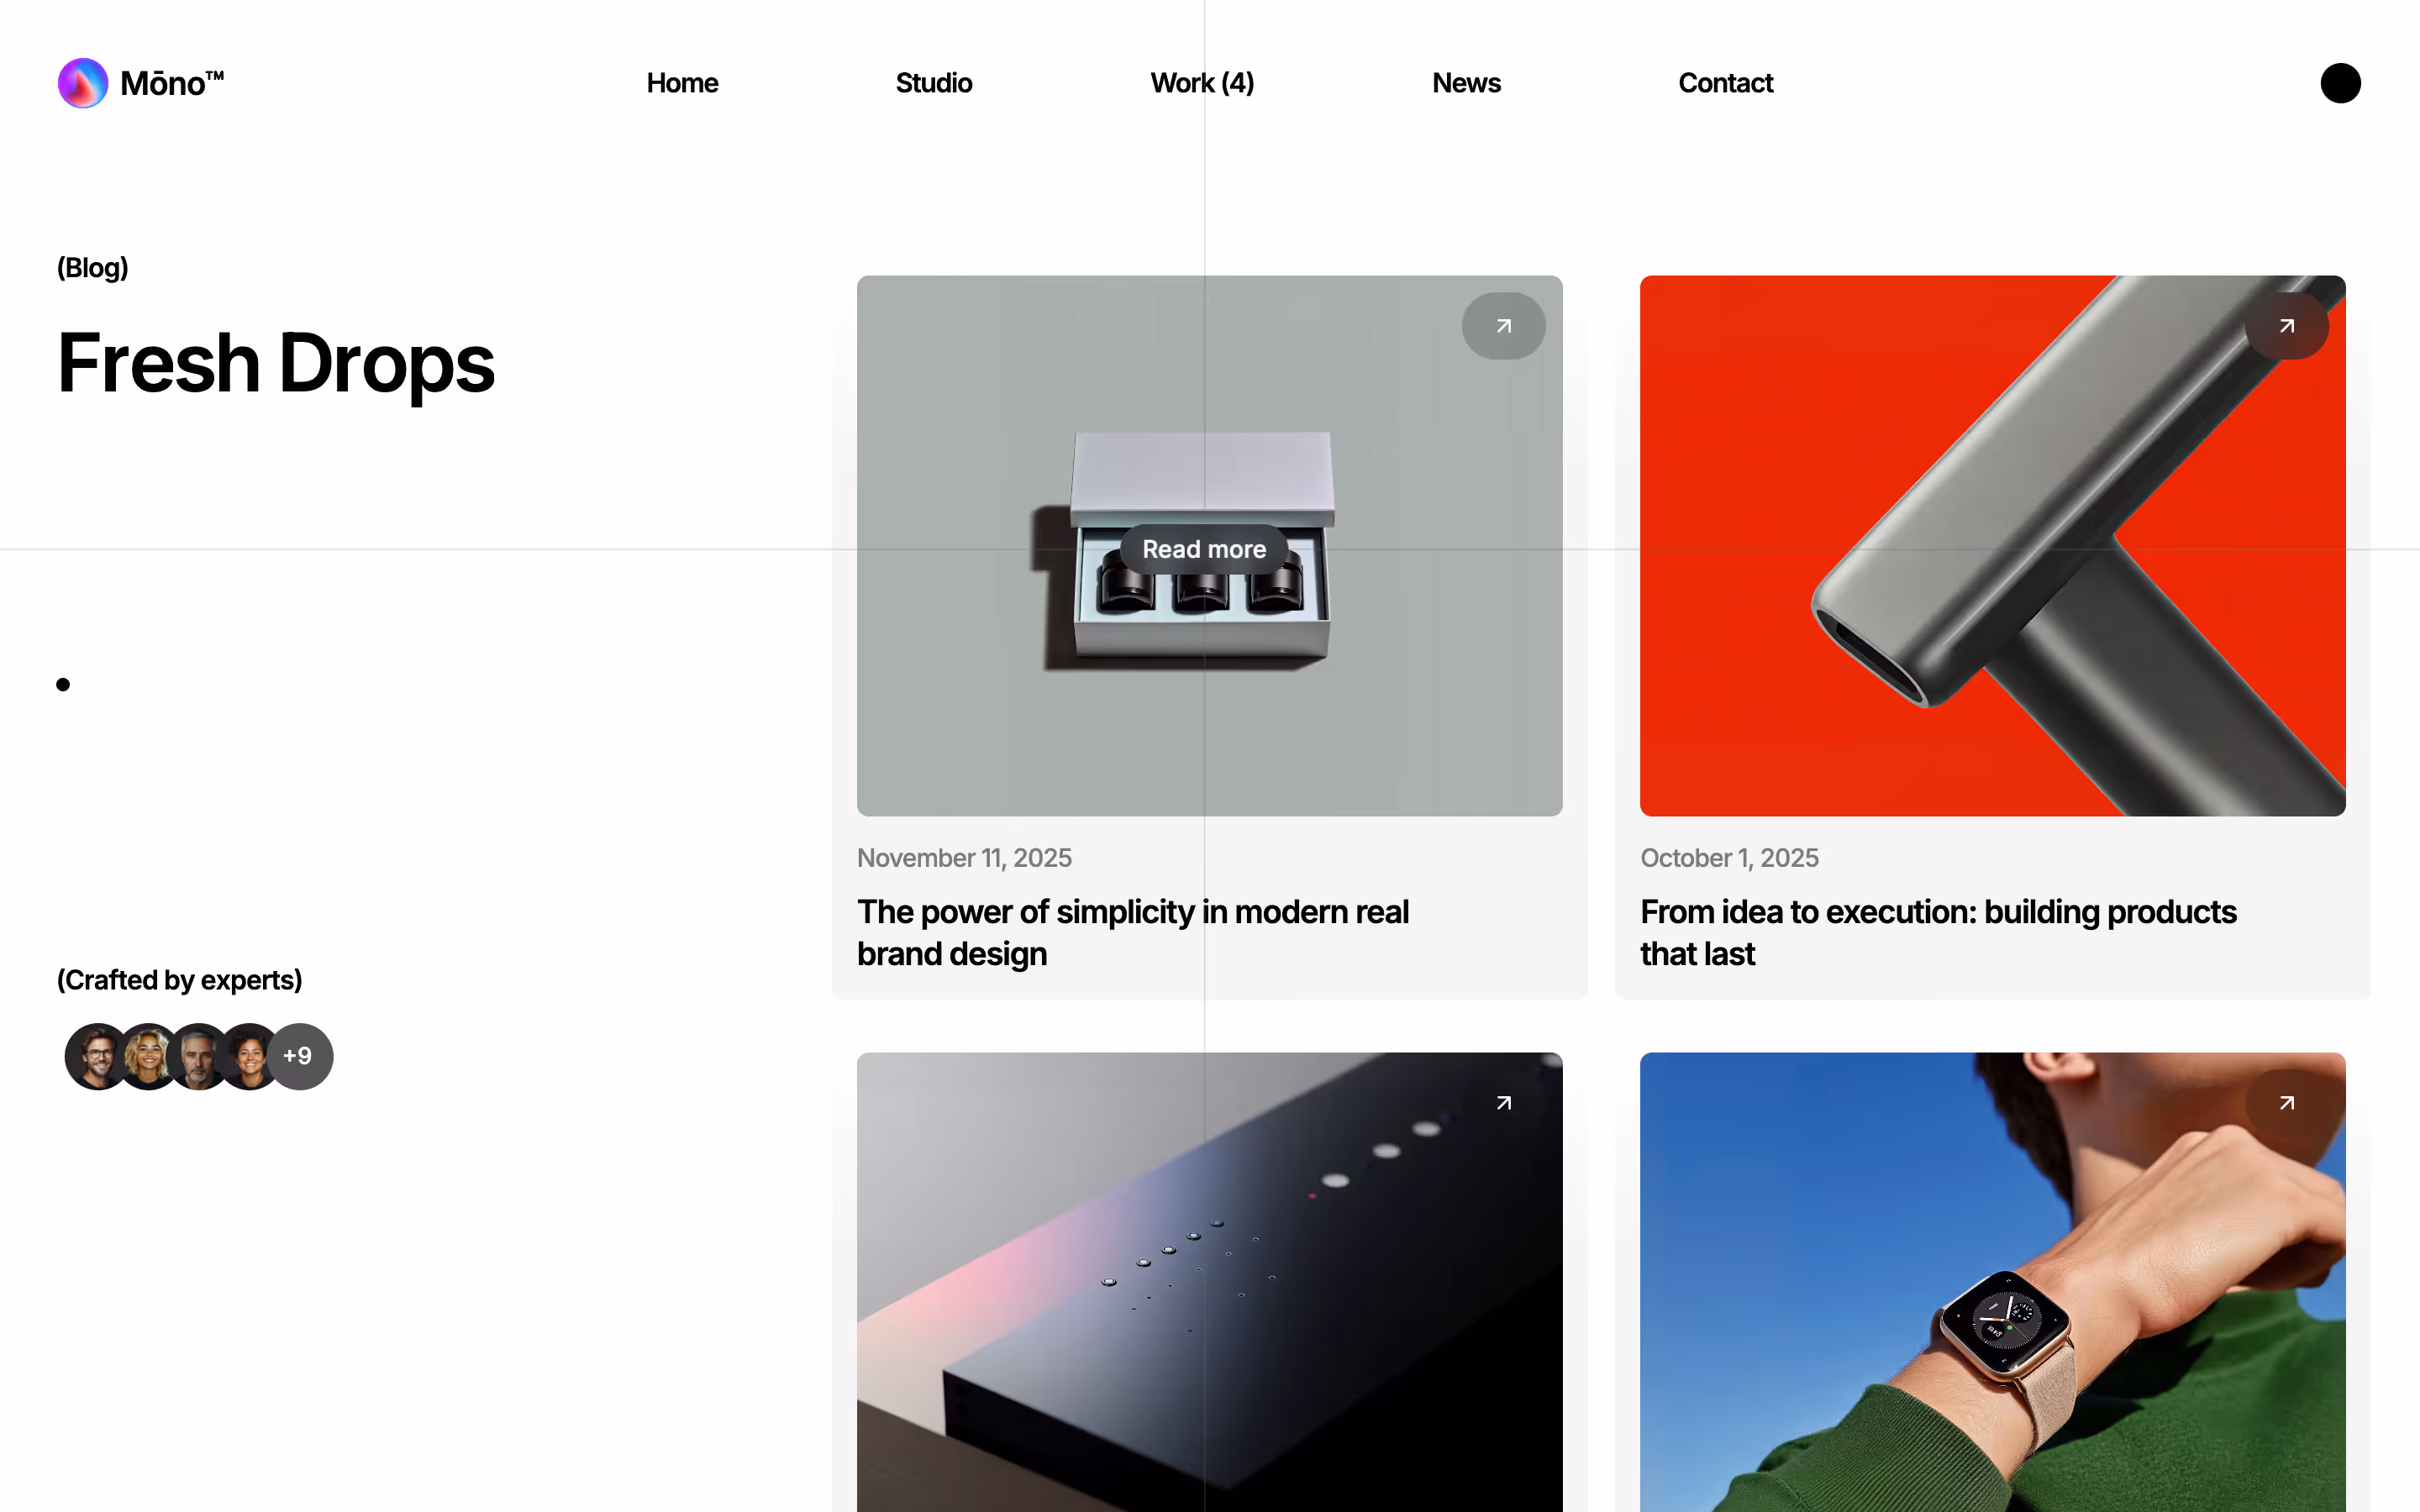Open arrow icon on the red tool card
The image size is (2420, 1512).
pos(2286,326)
